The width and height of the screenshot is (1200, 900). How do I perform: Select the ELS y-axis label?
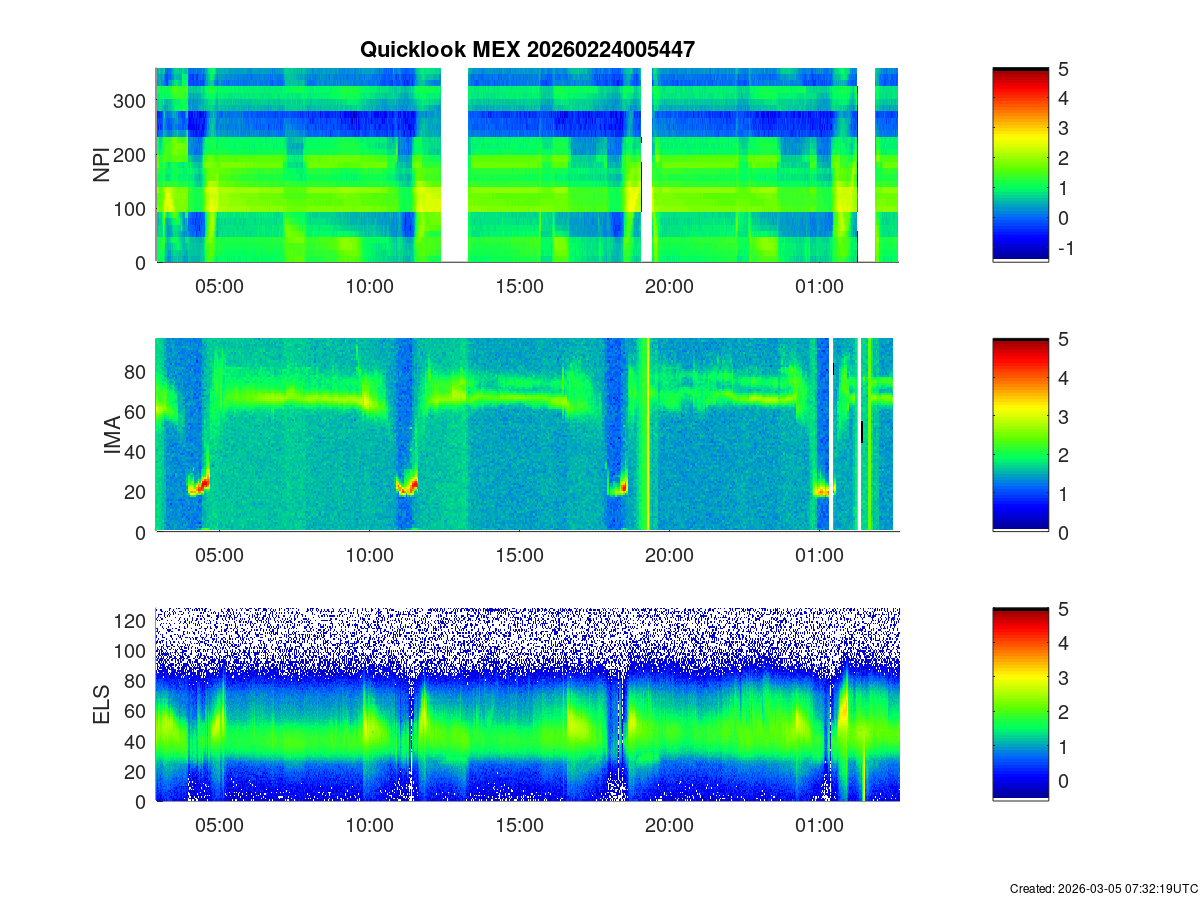coord(102,705)
